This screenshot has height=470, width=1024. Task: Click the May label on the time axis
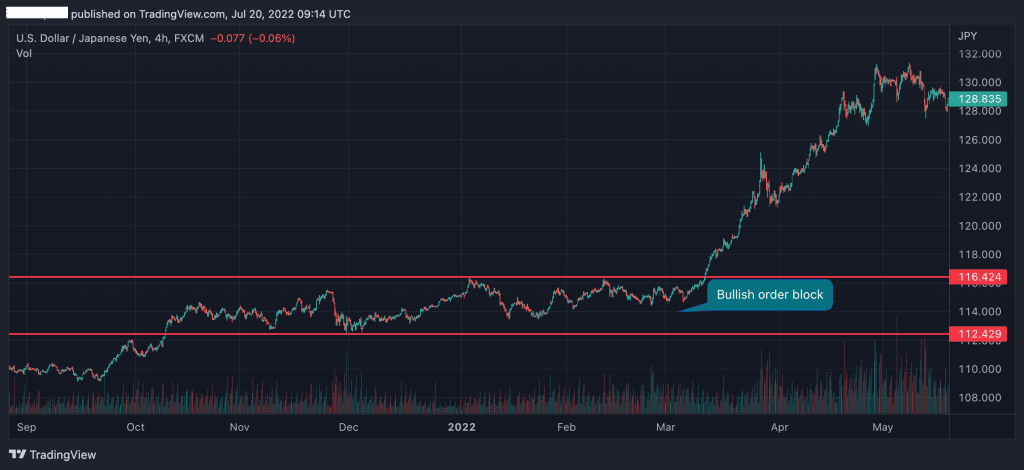coord(883,428)
